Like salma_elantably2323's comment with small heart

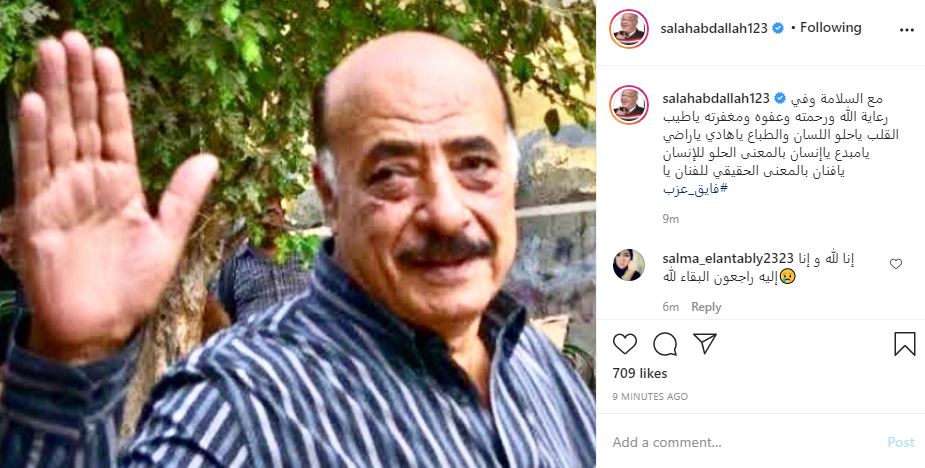(896, 264)
